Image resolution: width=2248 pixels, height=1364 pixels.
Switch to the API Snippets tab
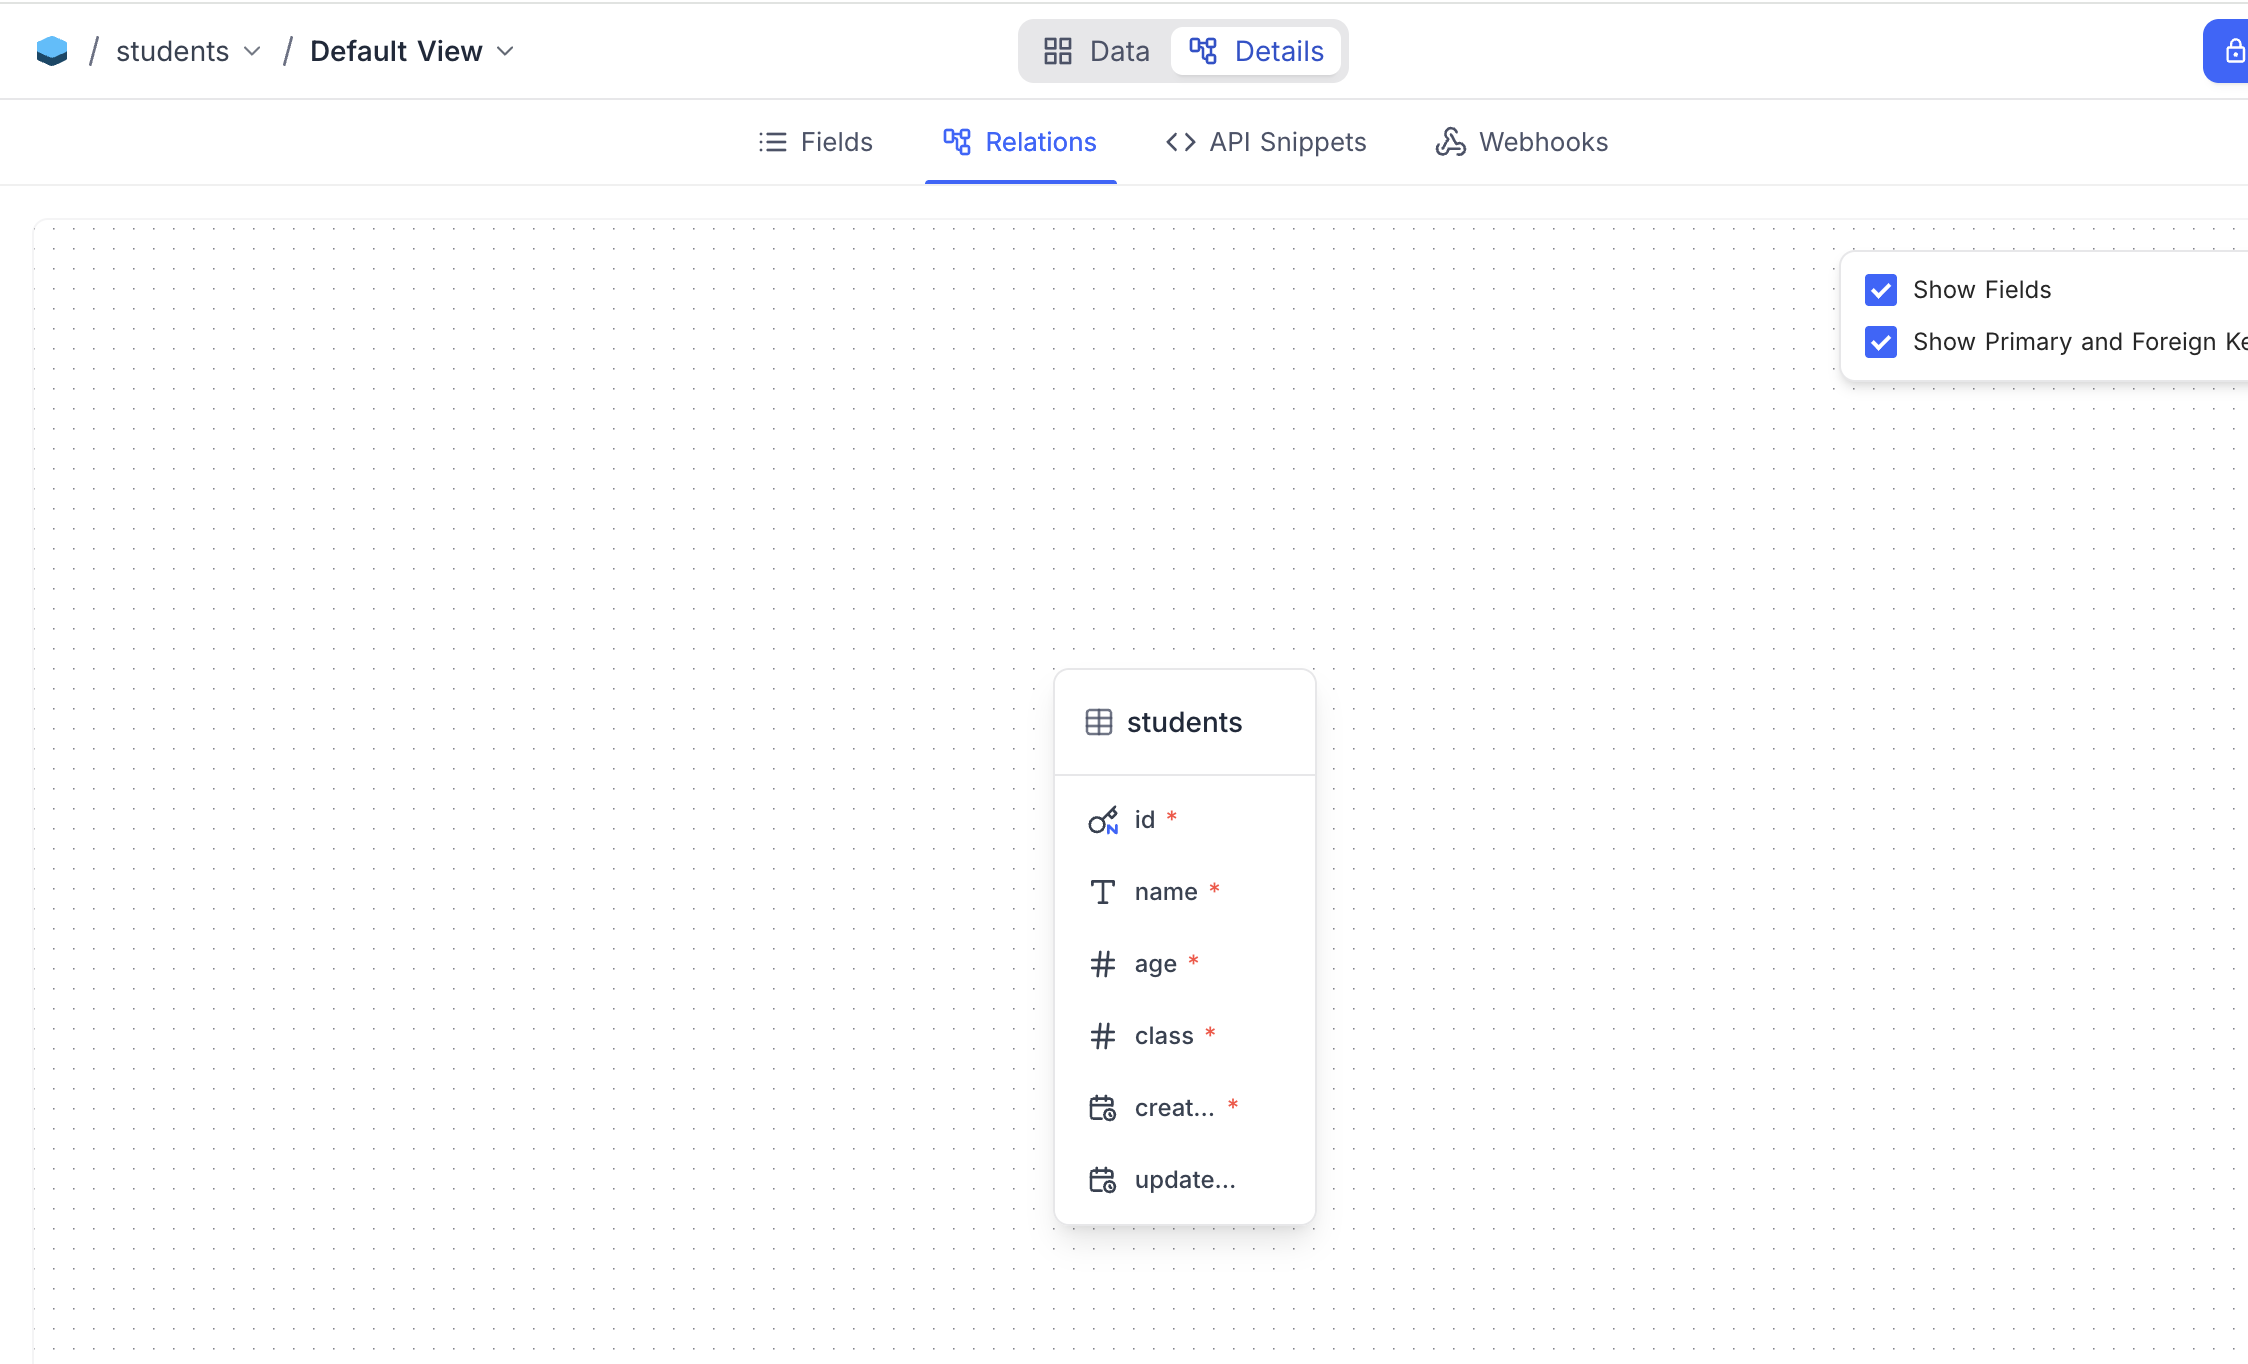[x=1266, y=142]
